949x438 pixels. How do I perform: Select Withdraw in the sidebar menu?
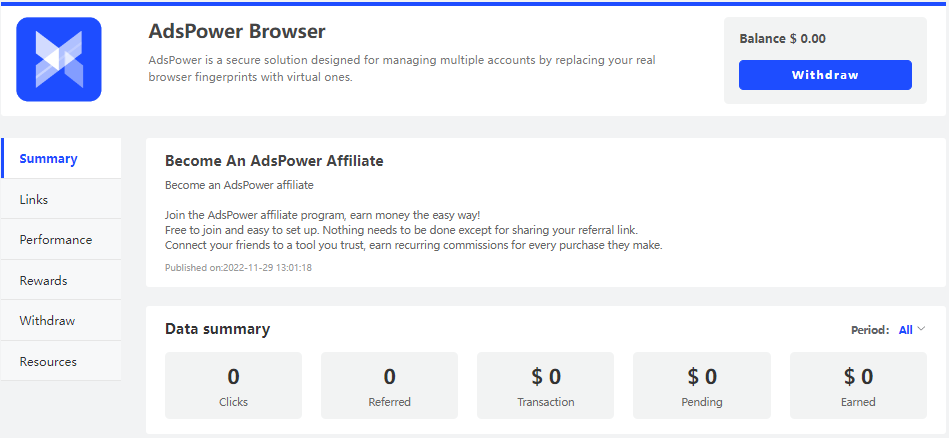pos(61,321)
